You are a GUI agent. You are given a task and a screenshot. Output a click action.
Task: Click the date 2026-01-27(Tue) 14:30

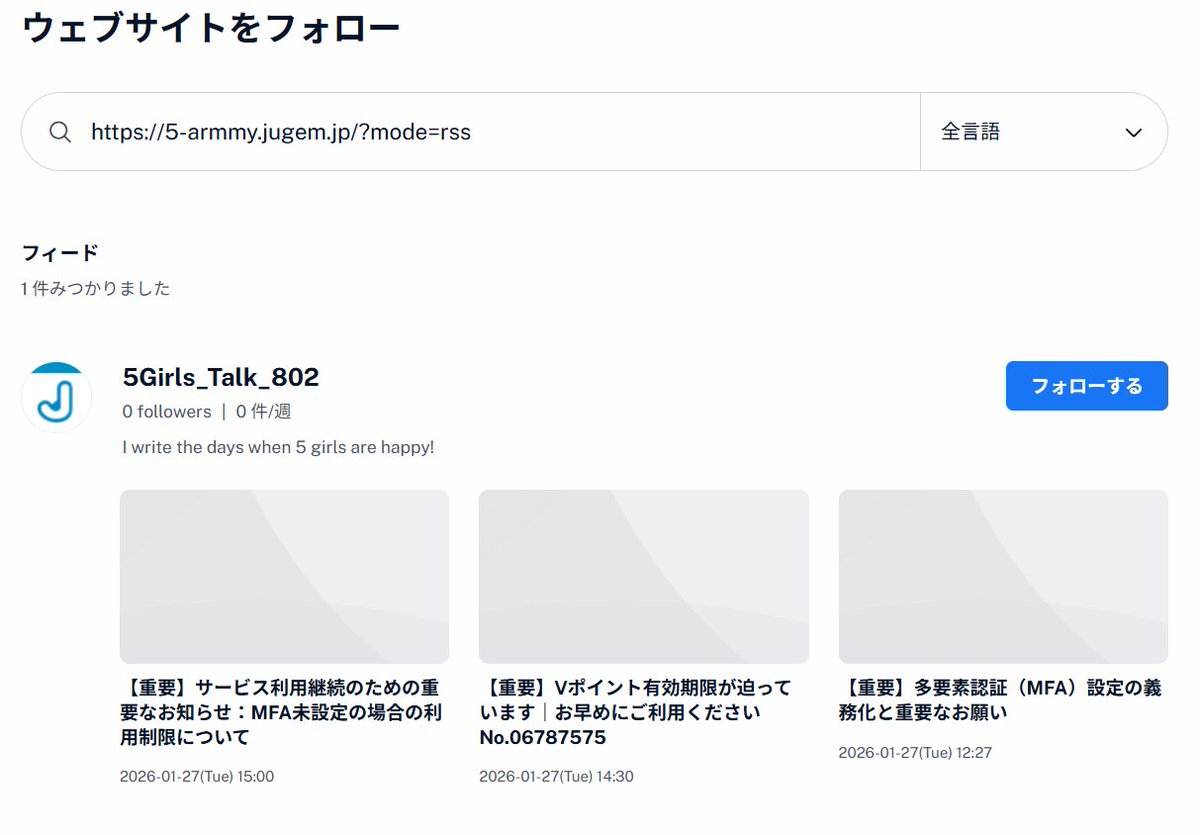[x=556, y=776]
